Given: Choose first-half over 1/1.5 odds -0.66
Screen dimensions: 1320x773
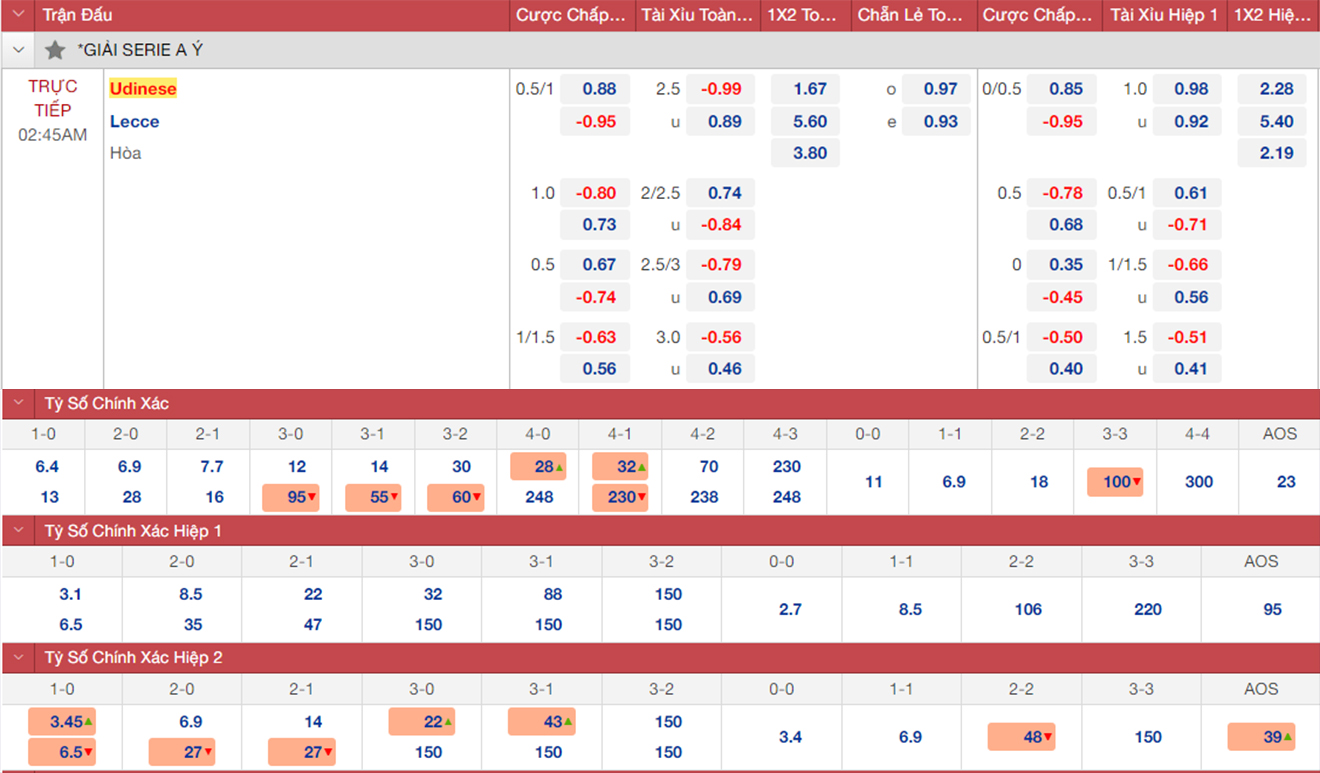Looking at the screenshot, I should tap(1187, 265).
